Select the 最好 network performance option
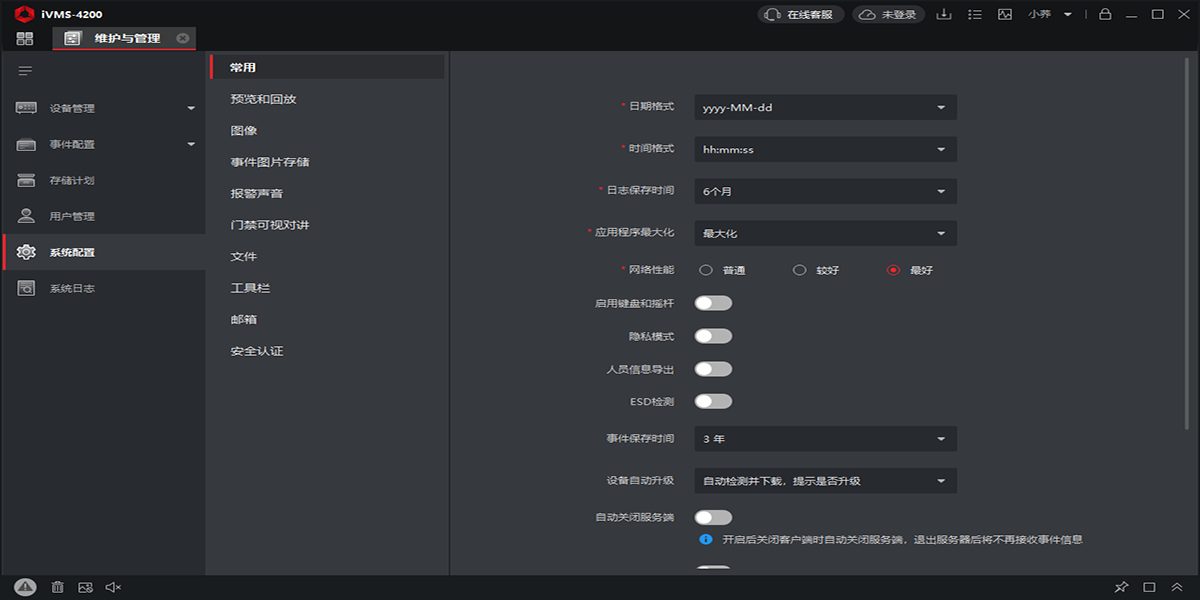Image resolution: width=1200 pixels, height=600 pixels. [893, 270]
